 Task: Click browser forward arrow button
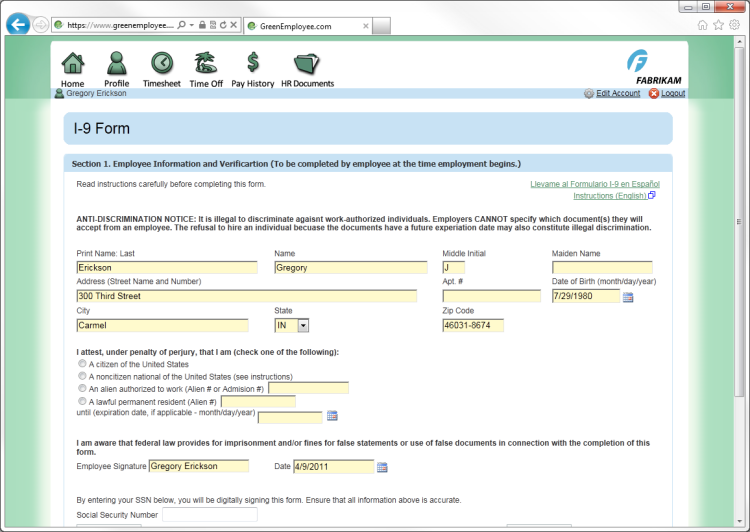pyautogui.click(x=40, y=25)
